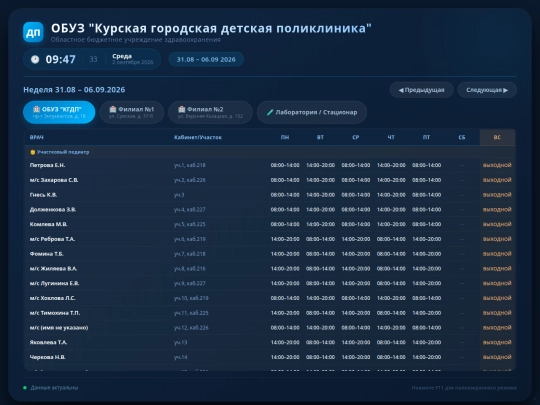Click the Среда weekday label
Screen dimensions: 540x405
(x=122, y=56)
